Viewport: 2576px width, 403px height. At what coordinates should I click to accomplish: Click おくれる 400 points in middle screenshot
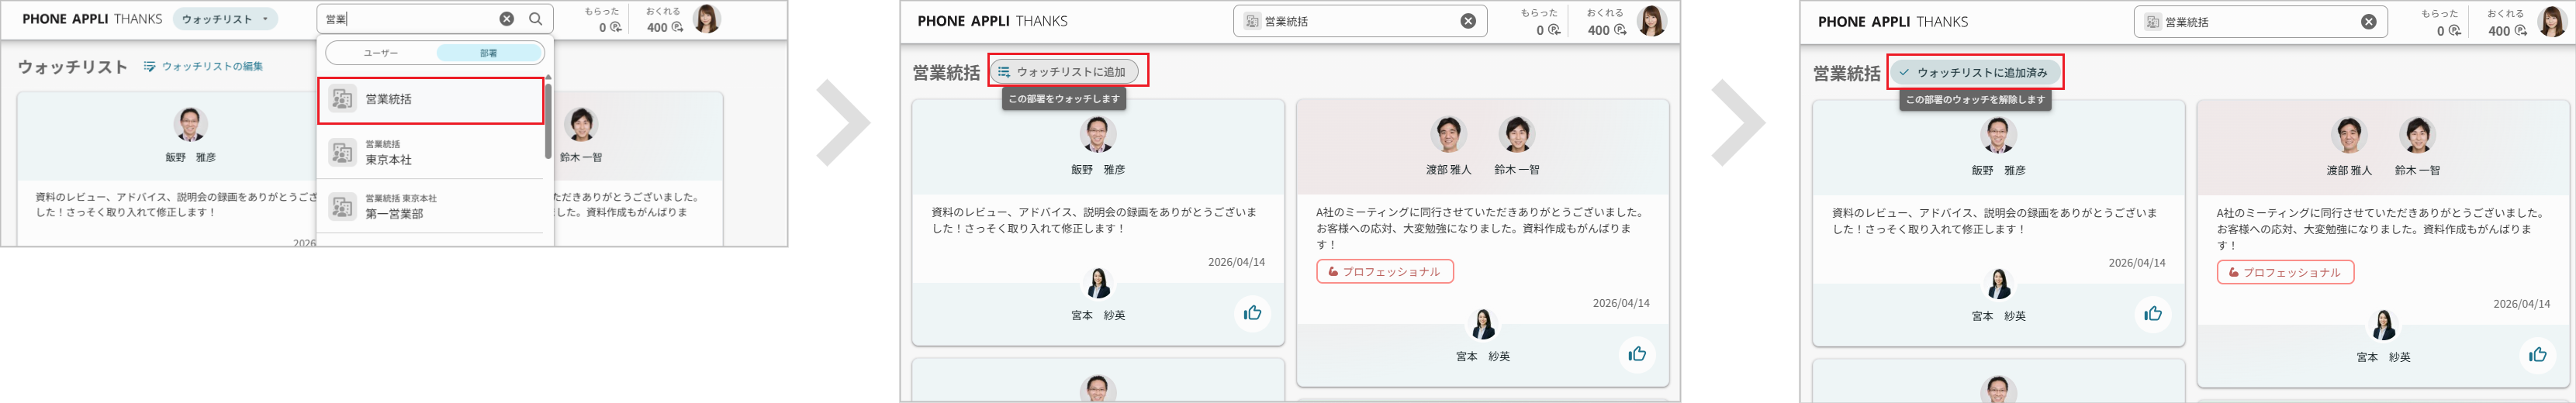click(1604, 22)
